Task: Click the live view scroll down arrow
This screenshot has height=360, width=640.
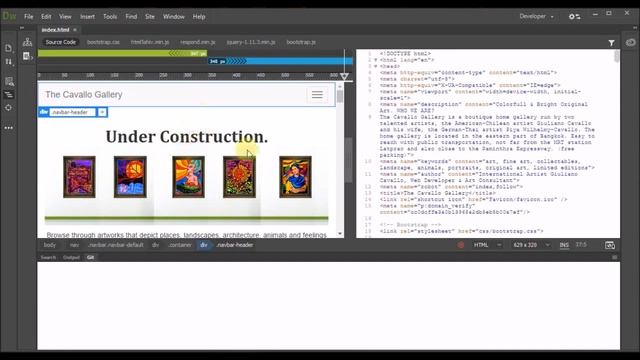Action: coord(340,234)
